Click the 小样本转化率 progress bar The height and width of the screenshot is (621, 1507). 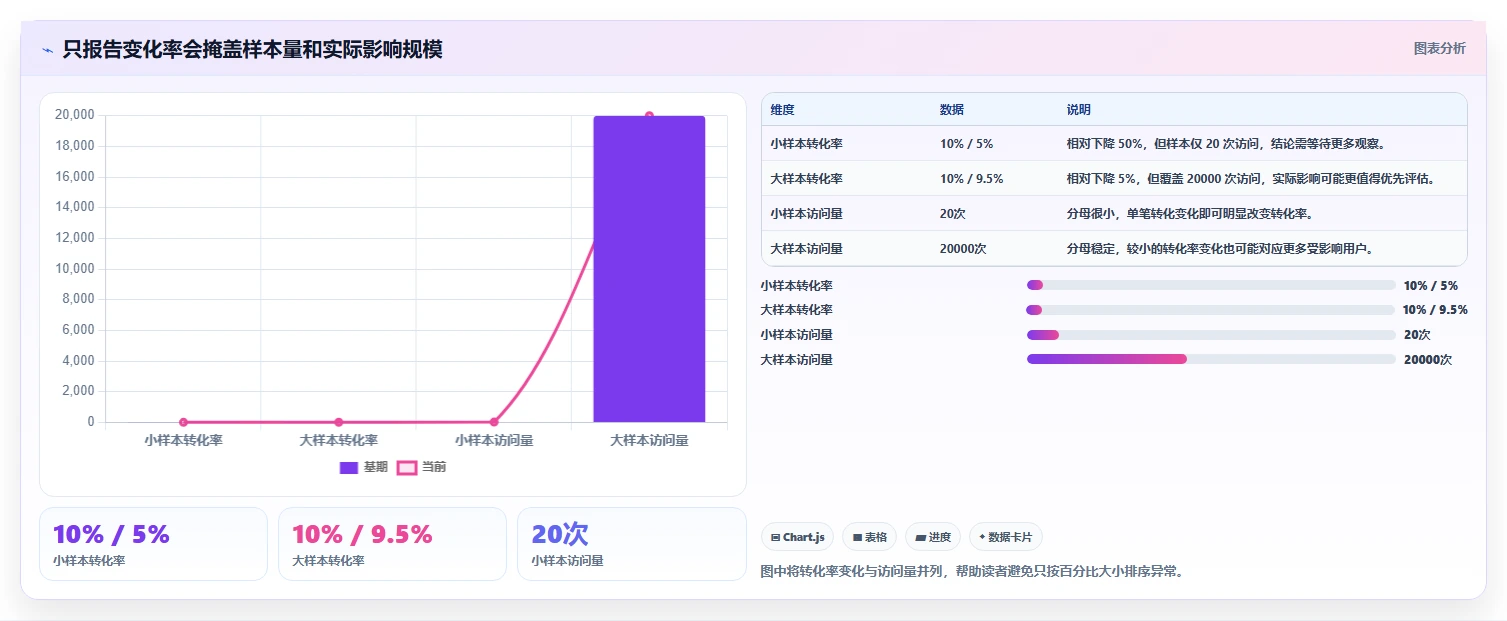(1211, 285)
